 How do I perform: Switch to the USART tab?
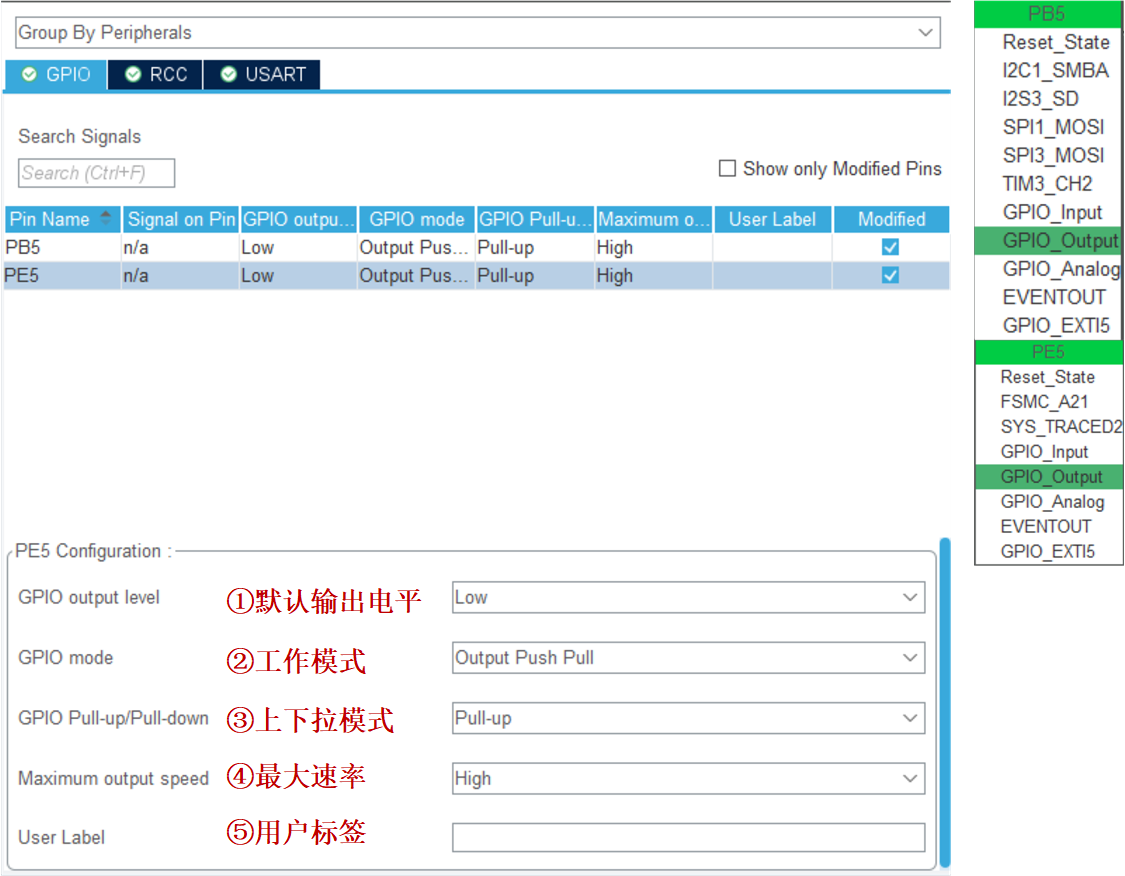point(262,75)
